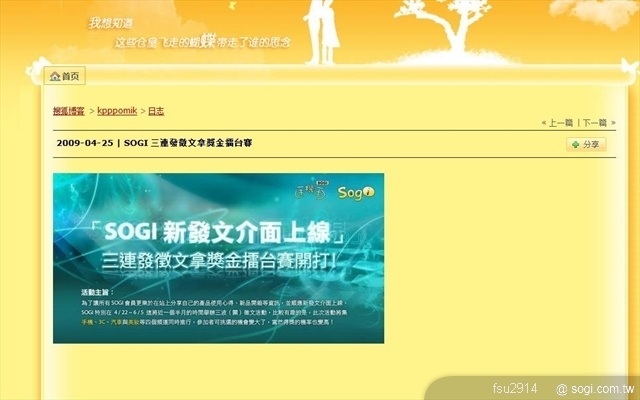640x400 pixels.
Task: Click the 我想知道 header text
Action: click(111, 23)
